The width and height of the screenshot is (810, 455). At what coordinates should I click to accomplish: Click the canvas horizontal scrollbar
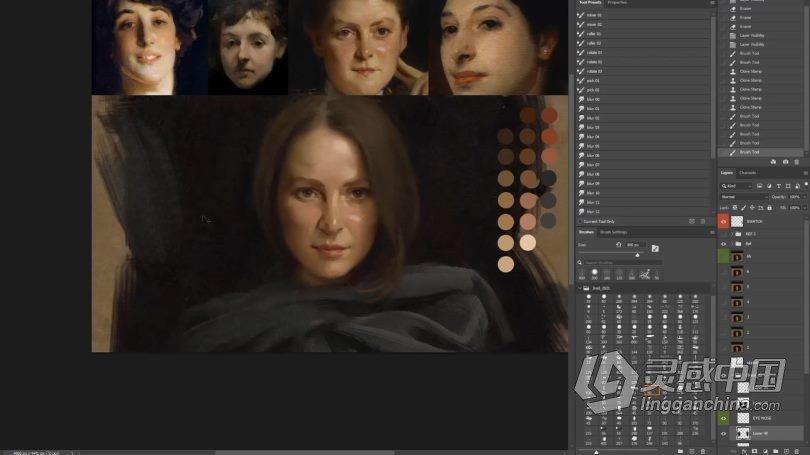pos(305,452)
